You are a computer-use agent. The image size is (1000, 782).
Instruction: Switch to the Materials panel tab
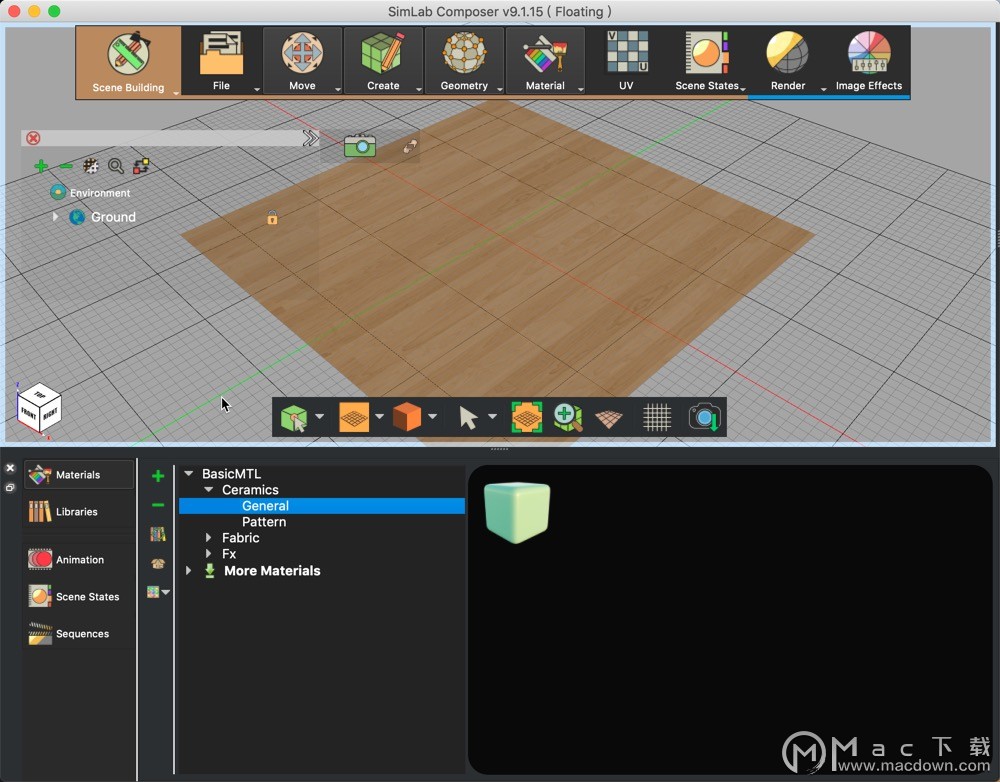(x=79, y=475)
